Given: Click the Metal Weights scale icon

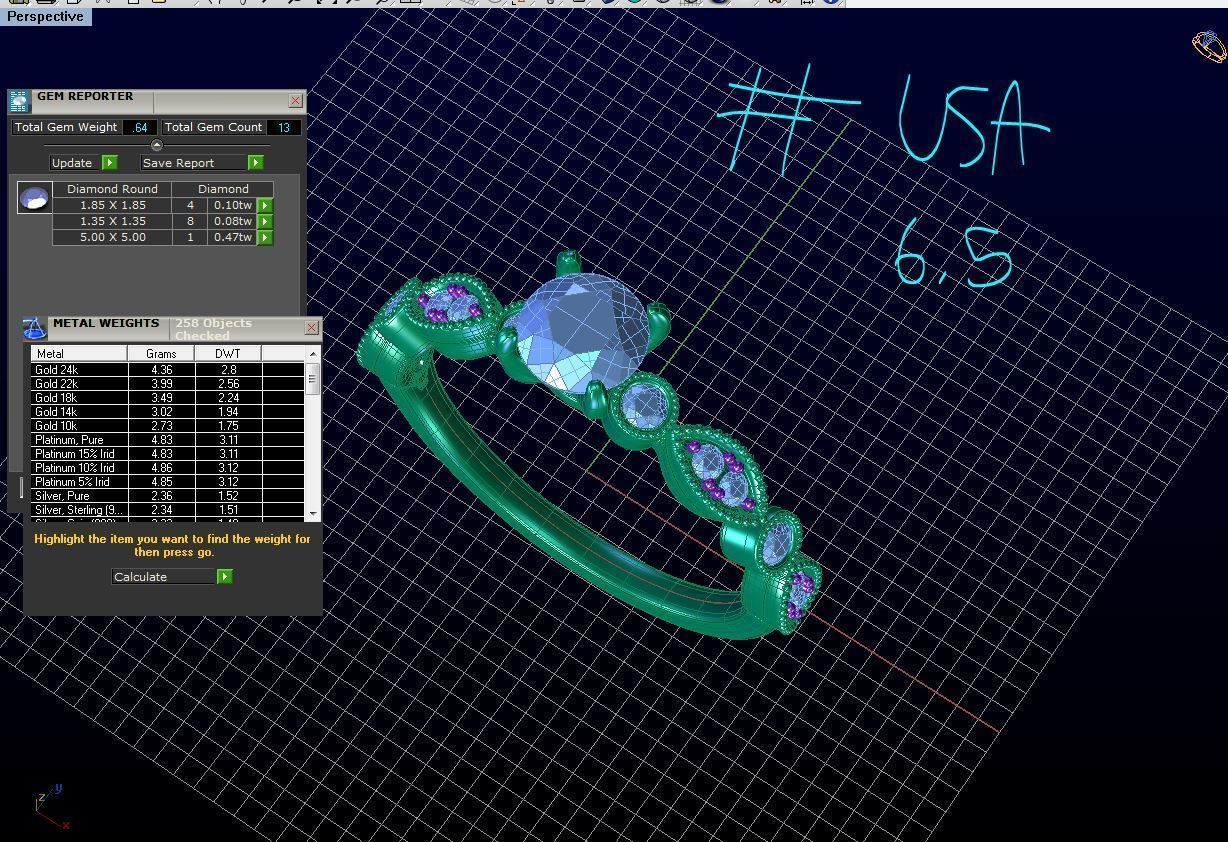Looking at the screenshot, I should pos(35,328).
